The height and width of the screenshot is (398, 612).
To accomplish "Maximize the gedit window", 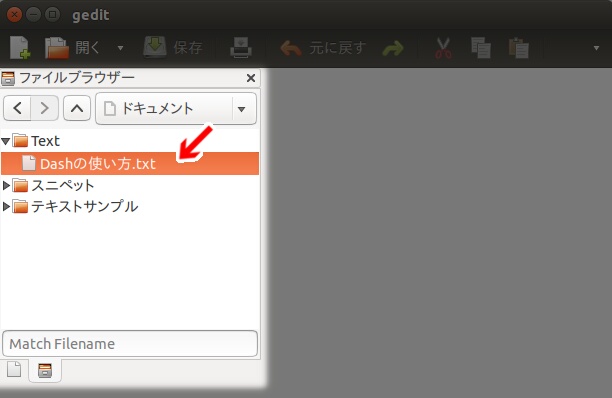I will pos(53,15).
